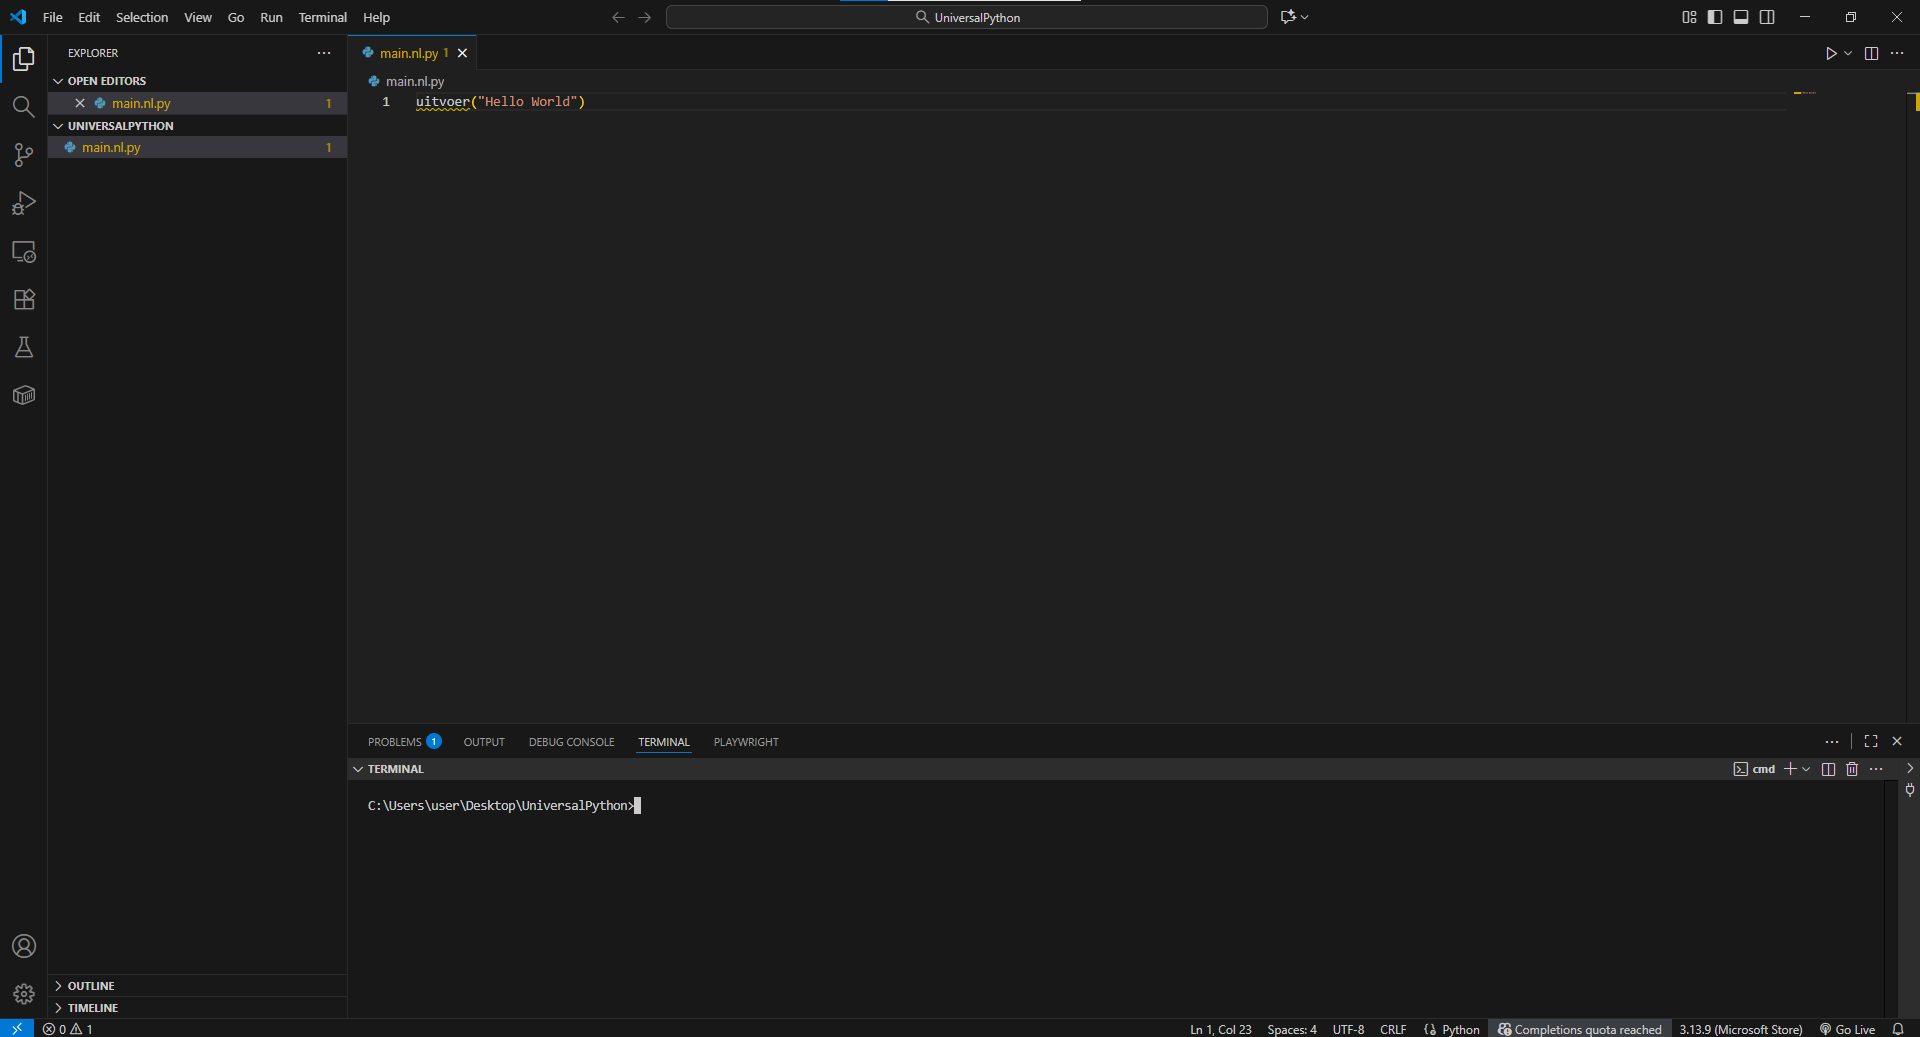
Task: Open the Extensions view
Action: tap(23, 299)
